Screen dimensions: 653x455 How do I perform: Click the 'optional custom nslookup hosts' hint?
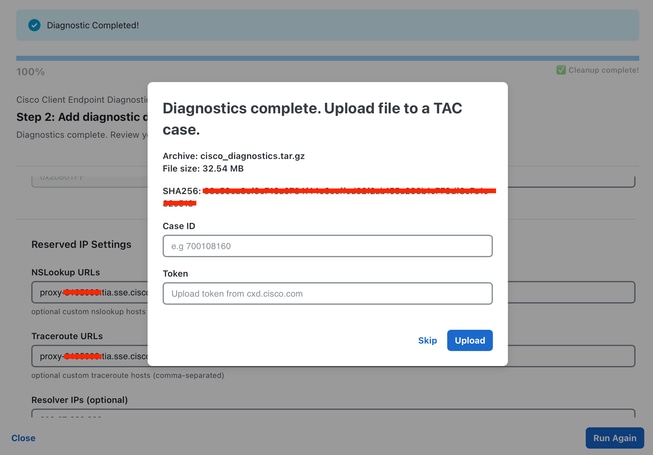88,312
